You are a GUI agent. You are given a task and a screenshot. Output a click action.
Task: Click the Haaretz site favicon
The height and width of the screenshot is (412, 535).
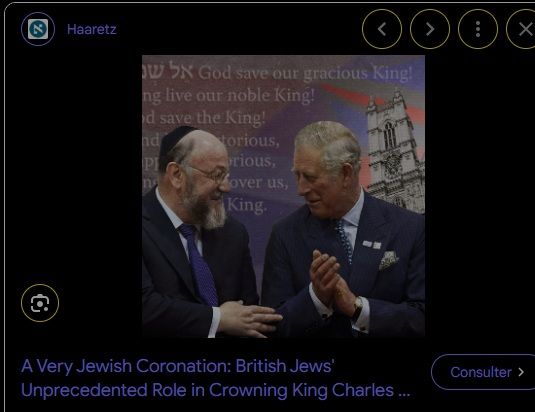point(38,29)
